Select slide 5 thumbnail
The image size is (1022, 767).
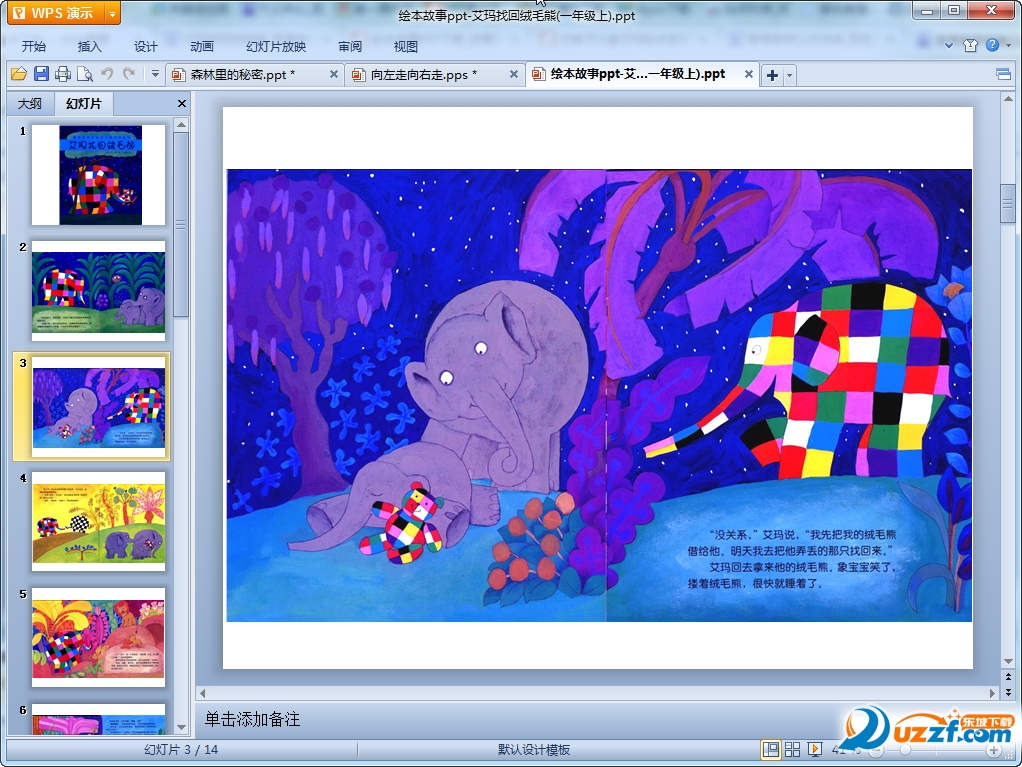(x=98, y=637)
